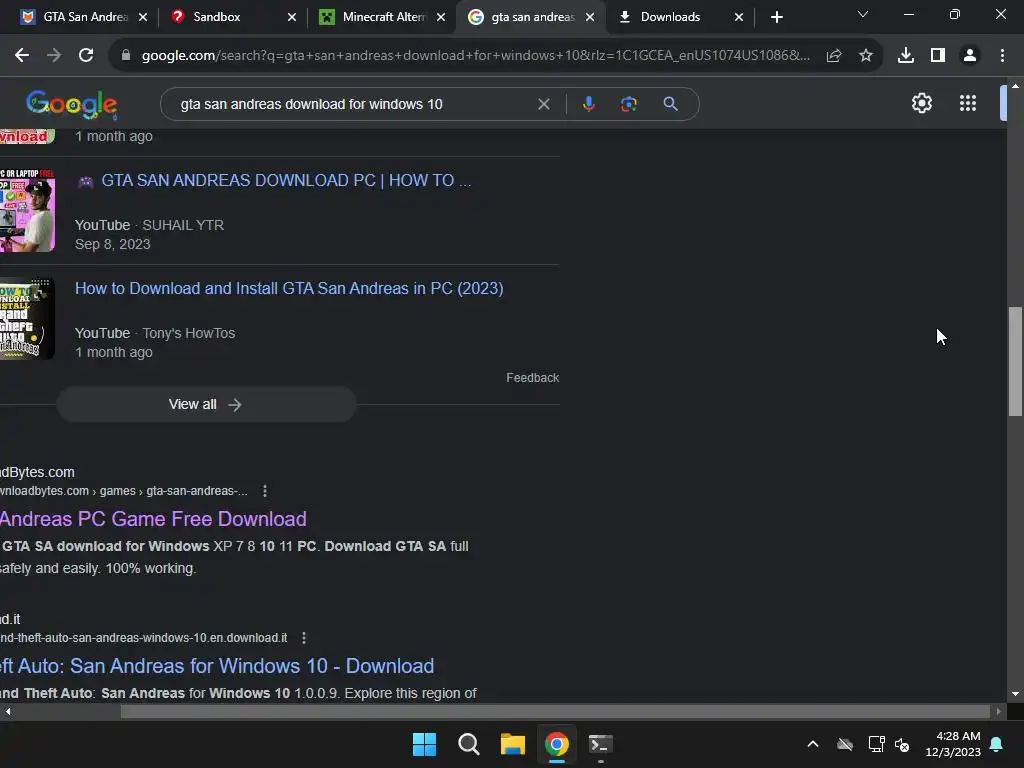This screenshot has width=1024, height=768.
Task: View site information lock icon
Action: 126,56
